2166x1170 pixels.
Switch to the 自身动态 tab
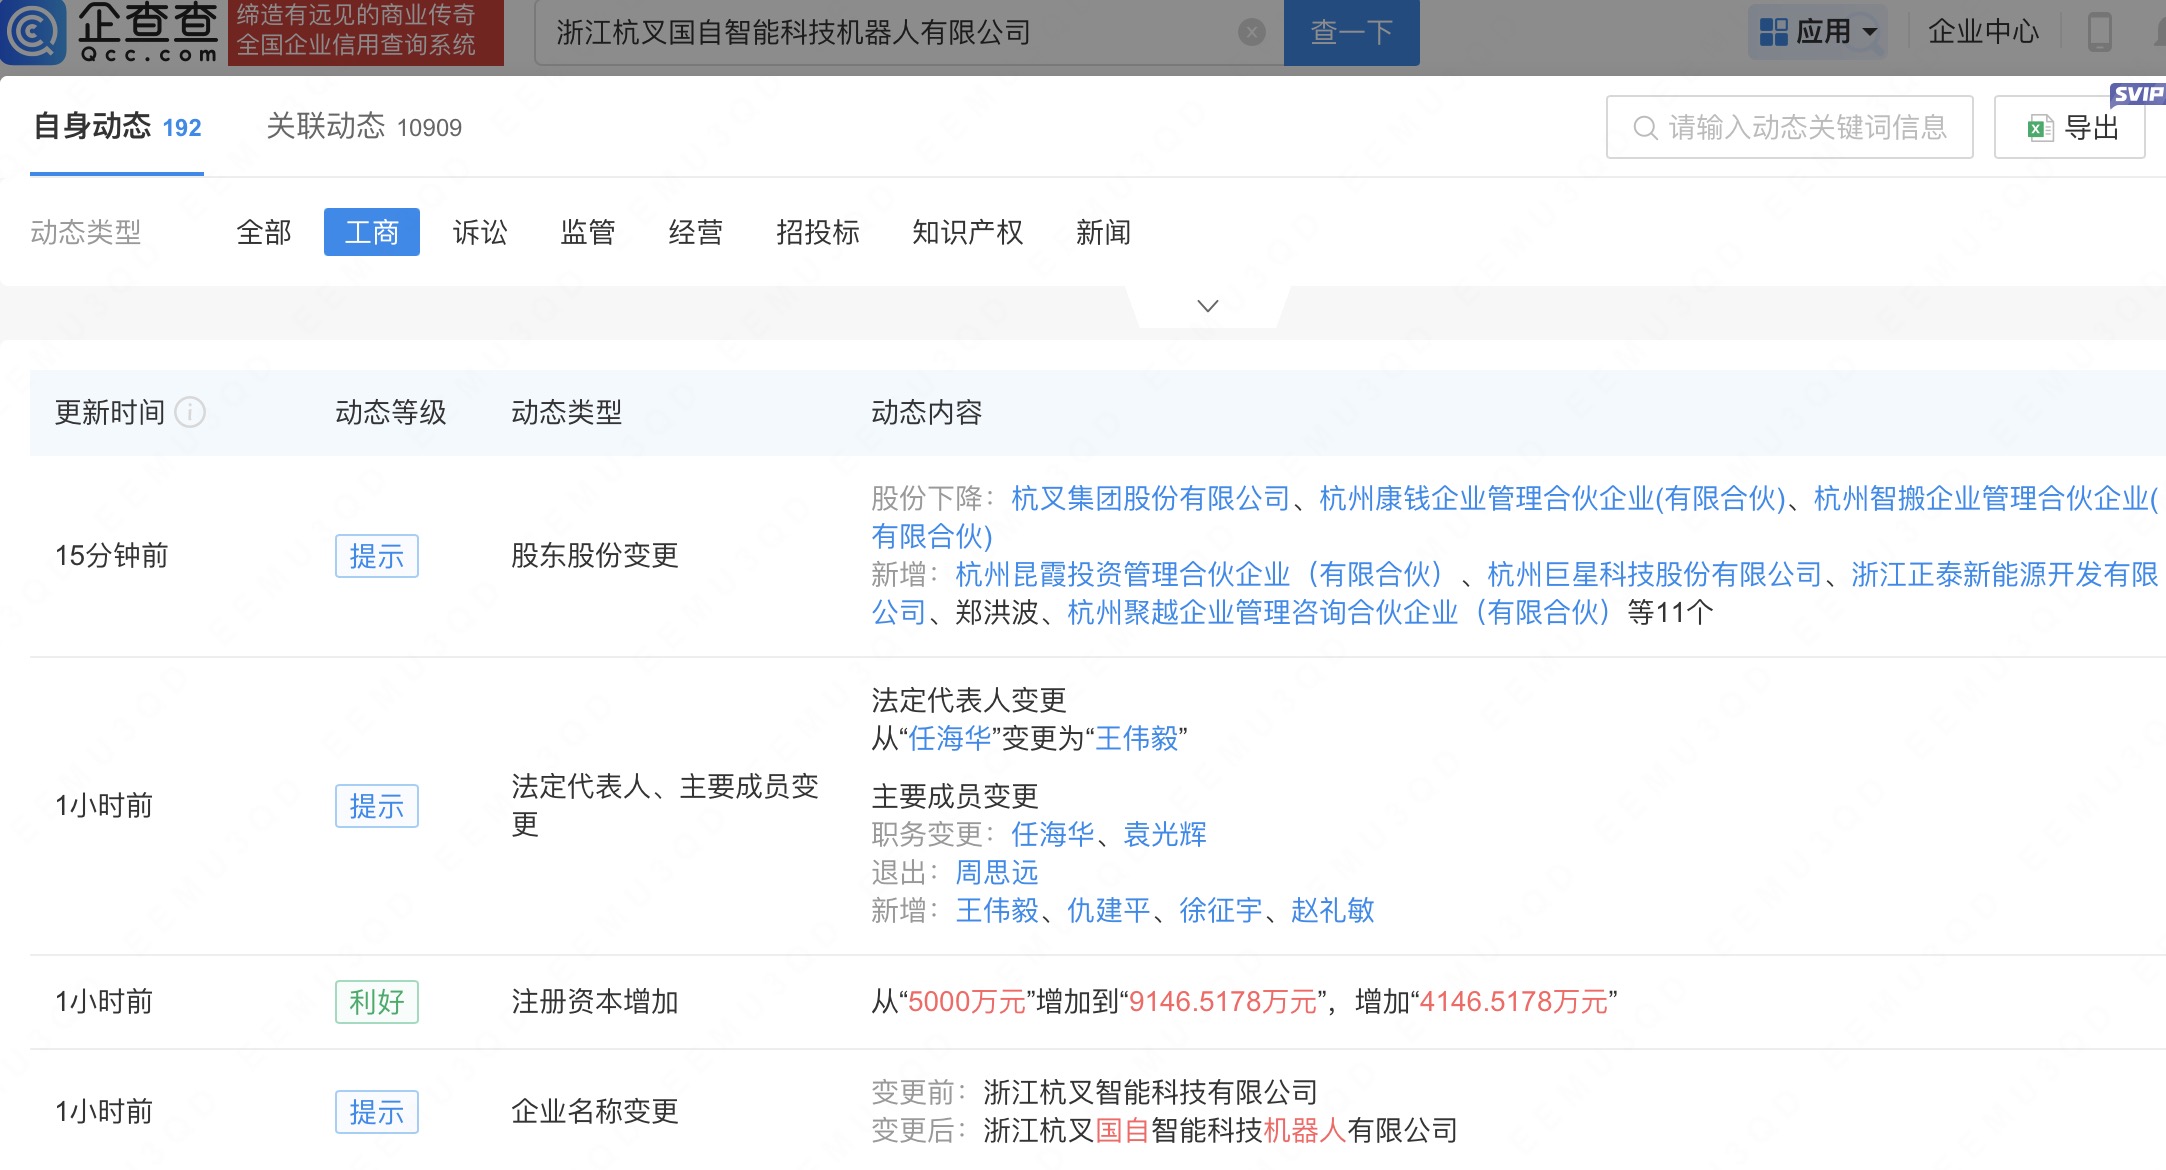(117, 127)
